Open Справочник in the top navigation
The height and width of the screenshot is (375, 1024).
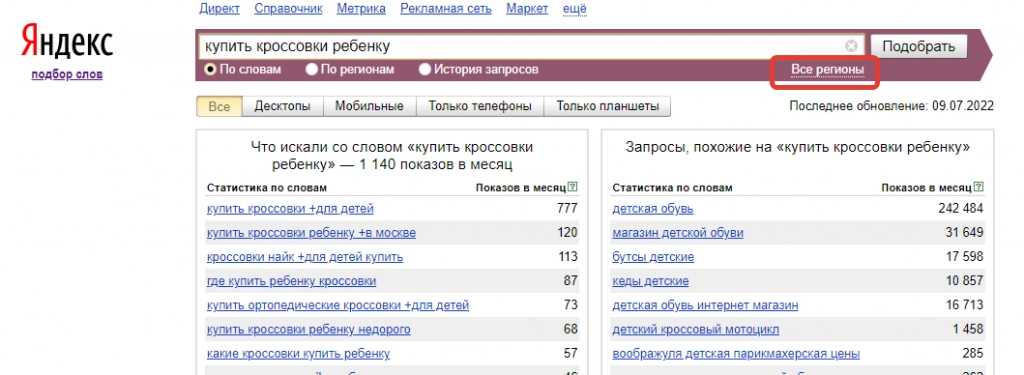(289, 8)
